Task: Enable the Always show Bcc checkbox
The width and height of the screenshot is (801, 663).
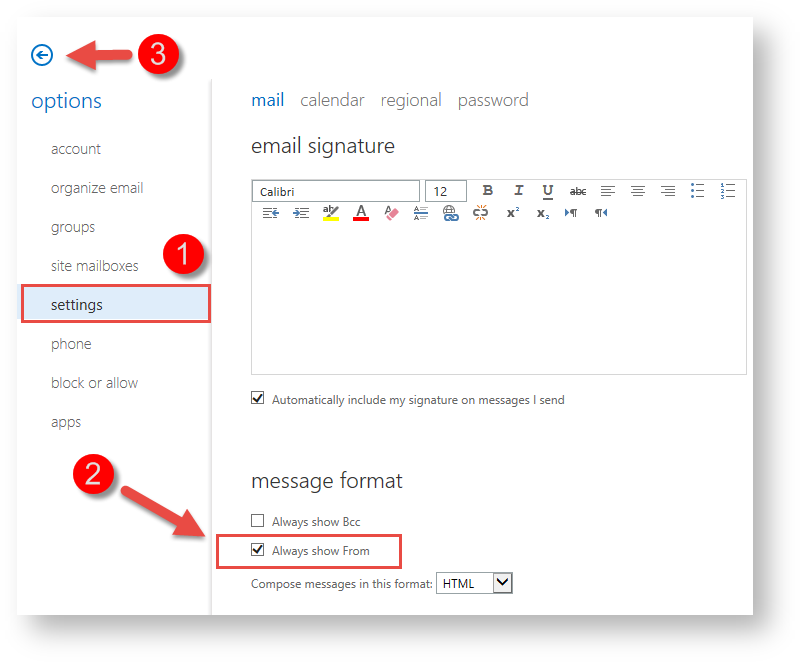Action: point(258,521)
